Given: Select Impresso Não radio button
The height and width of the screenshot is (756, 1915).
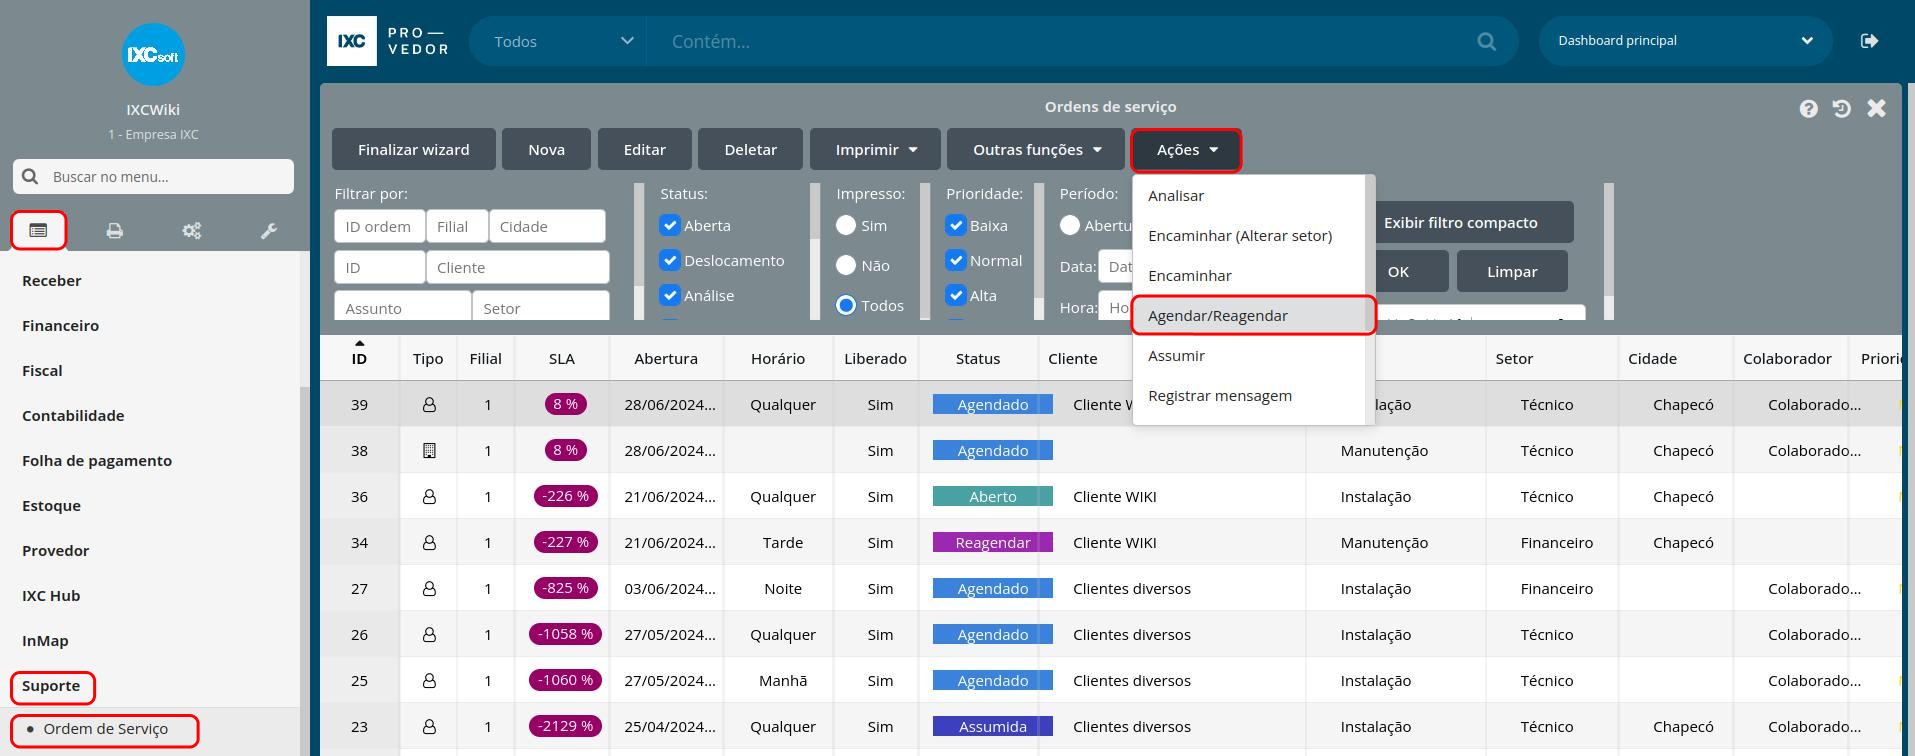Looking at the screenshot, I should 846,266.
